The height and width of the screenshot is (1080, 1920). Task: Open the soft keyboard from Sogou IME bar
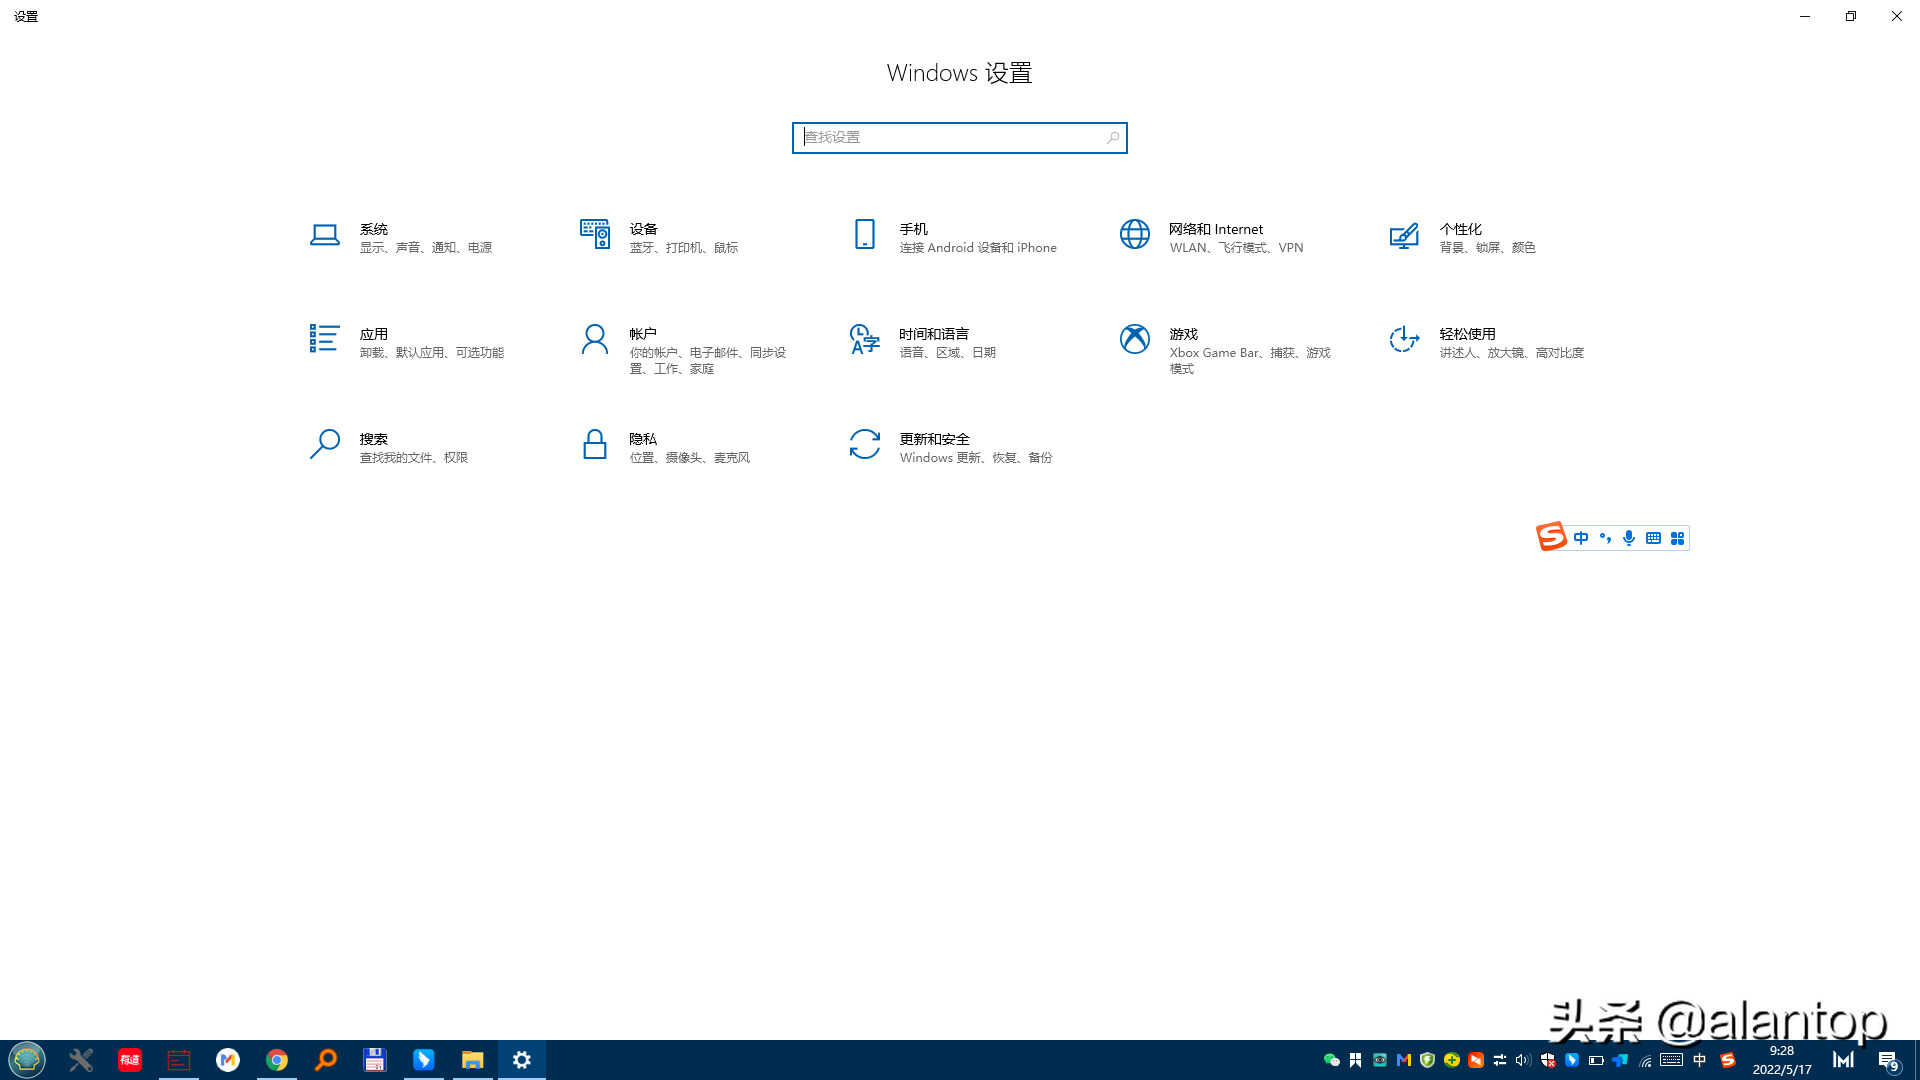click(x=1653, y=538)
